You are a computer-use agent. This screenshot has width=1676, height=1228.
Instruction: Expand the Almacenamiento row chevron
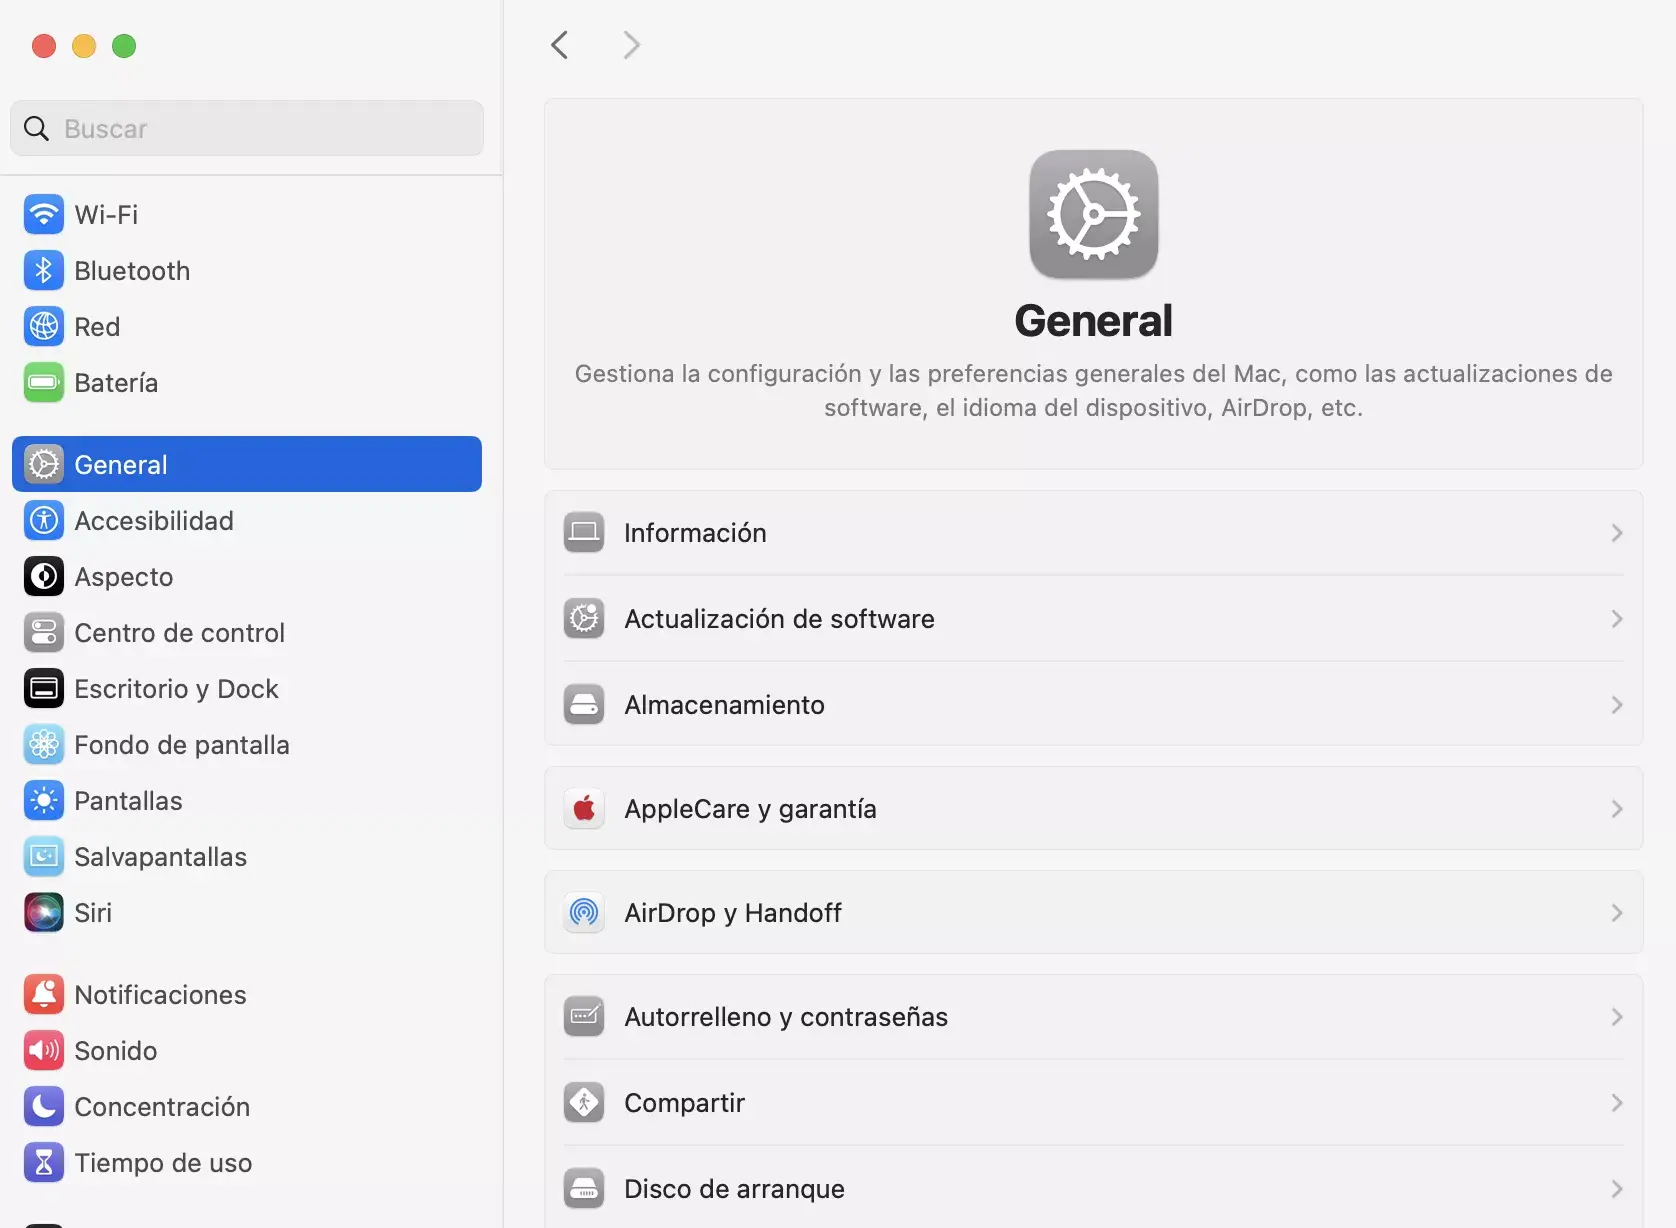(1616, 705)
